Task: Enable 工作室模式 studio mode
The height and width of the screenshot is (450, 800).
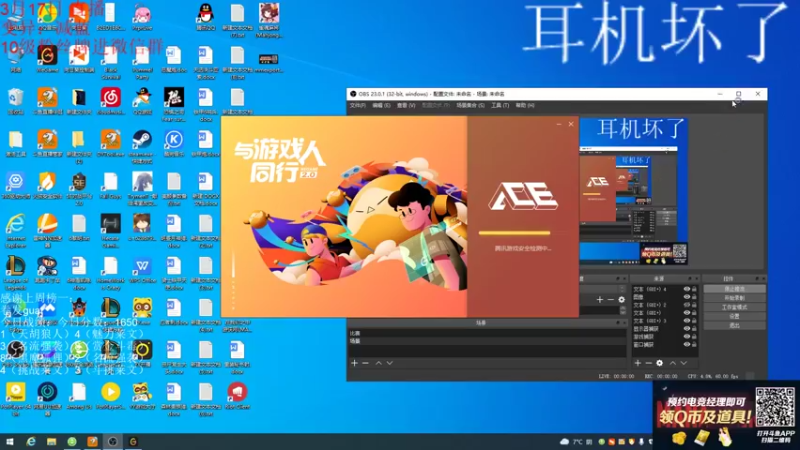Action: [x=734, y=307]
